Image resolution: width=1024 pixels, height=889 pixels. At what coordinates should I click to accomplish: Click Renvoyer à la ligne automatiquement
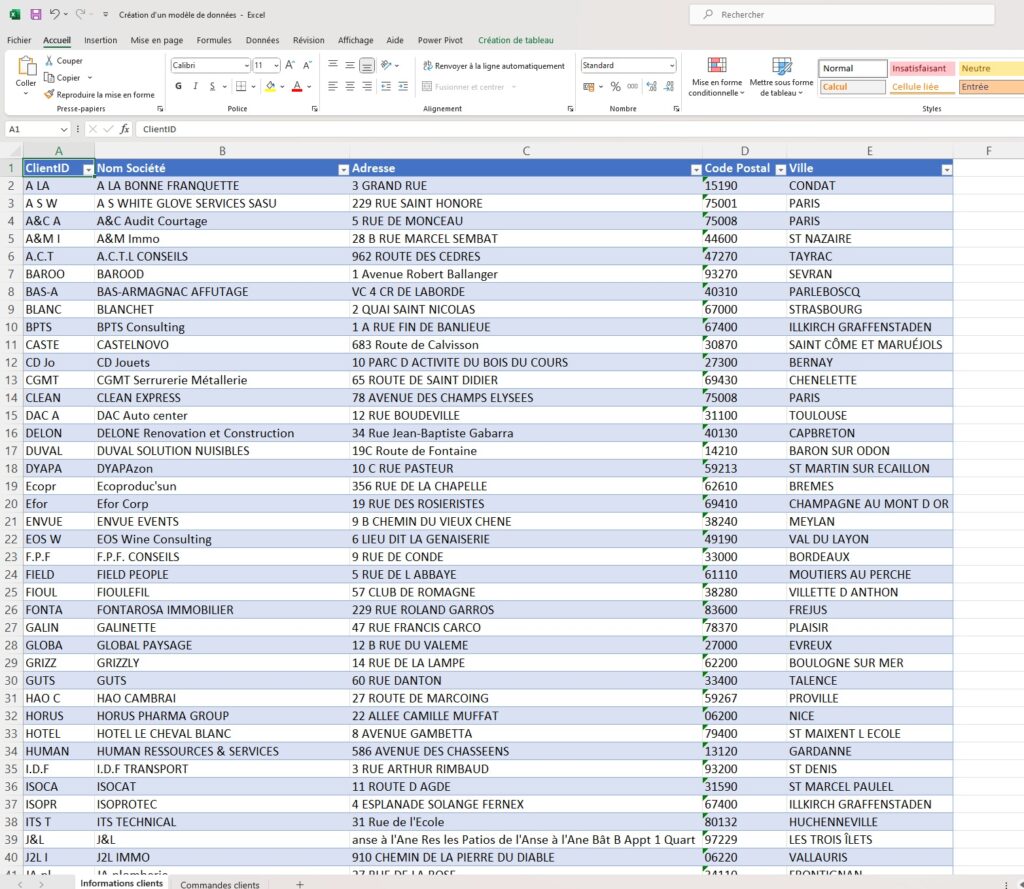[494, 65]
